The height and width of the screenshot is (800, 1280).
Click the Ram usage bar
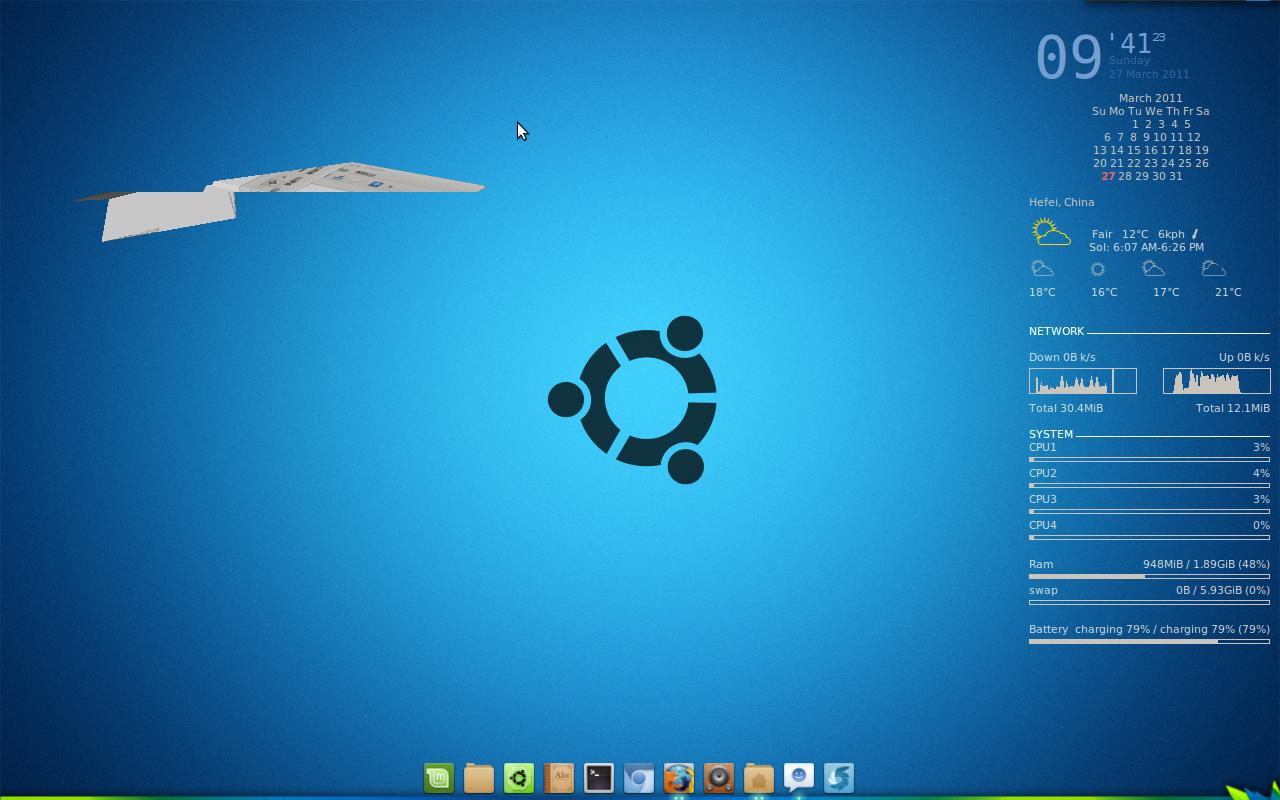point(1149,576)
